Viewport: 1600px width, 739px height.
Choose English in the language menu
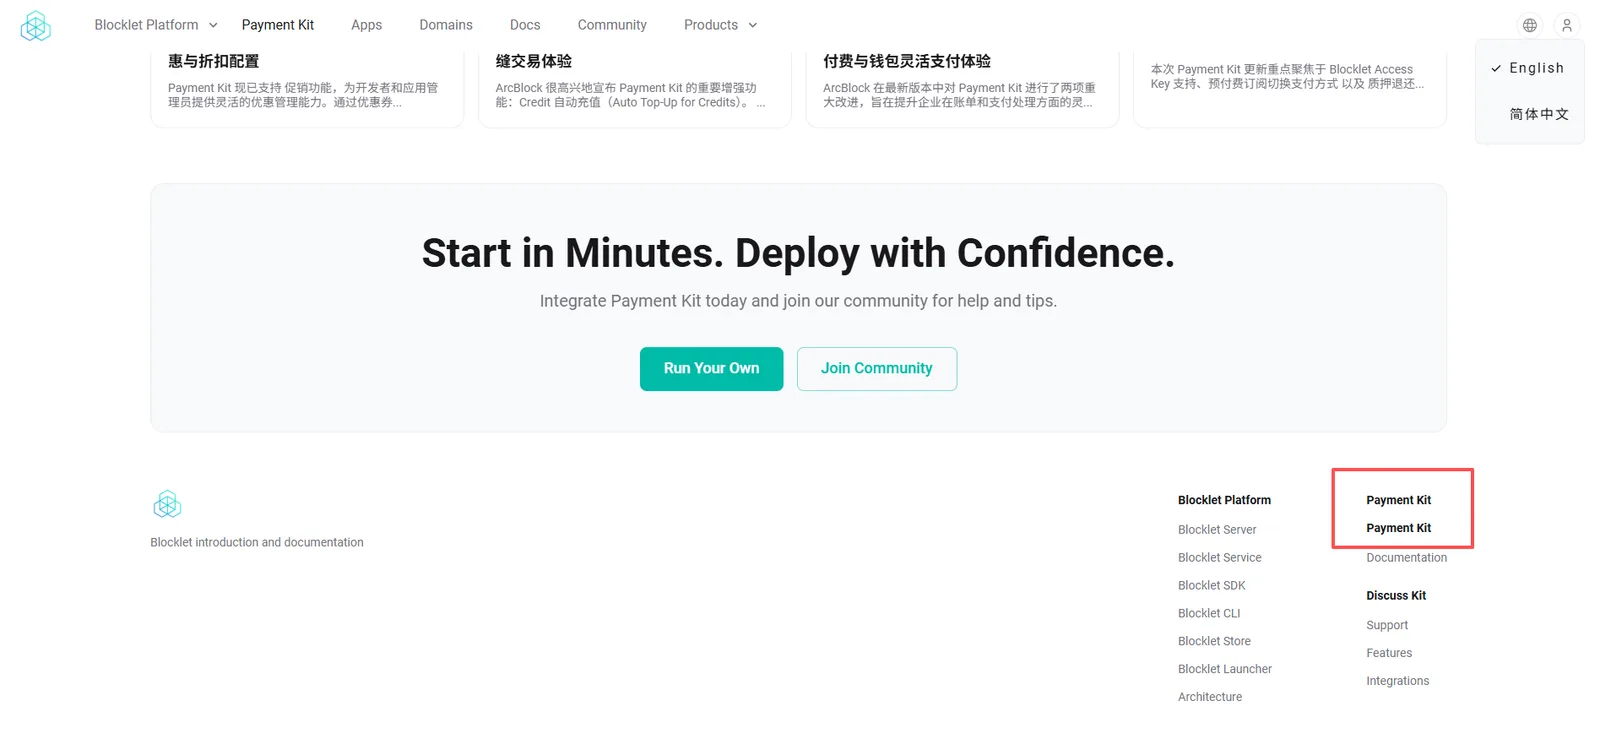point(1529,68)
